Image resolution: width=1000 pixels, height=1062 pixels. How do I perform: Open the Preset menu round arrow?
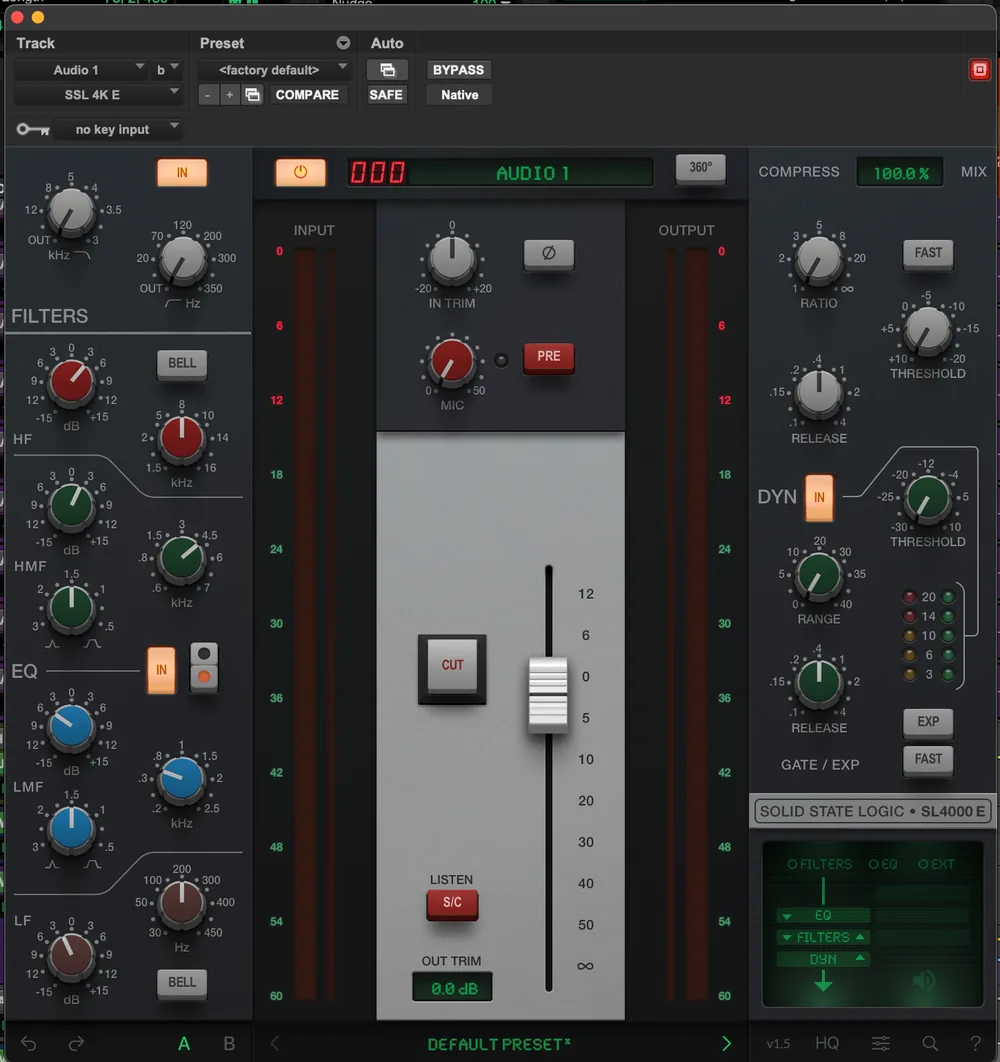tap(343, 43)
